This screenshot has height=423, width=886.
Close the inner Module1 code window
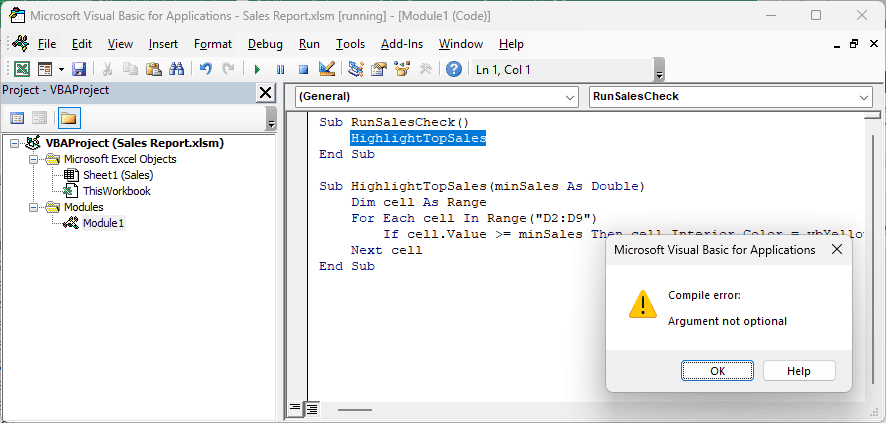[x=872, y=44]
